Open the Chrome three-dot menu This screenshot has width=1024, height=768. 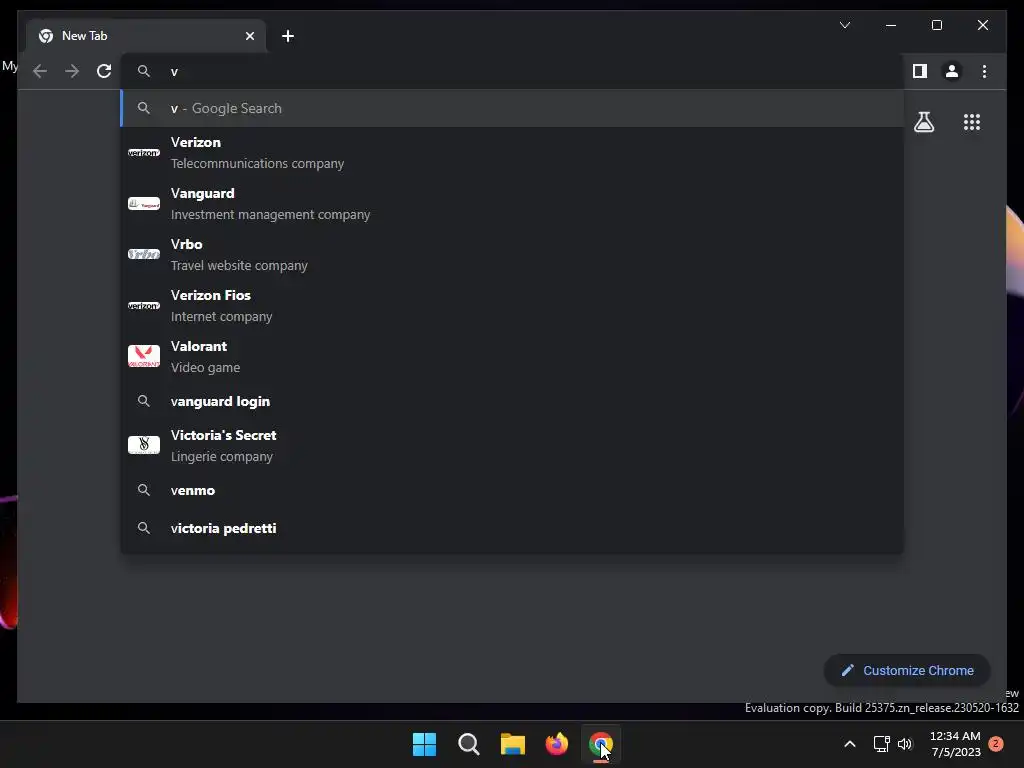[x=984, y=71]
